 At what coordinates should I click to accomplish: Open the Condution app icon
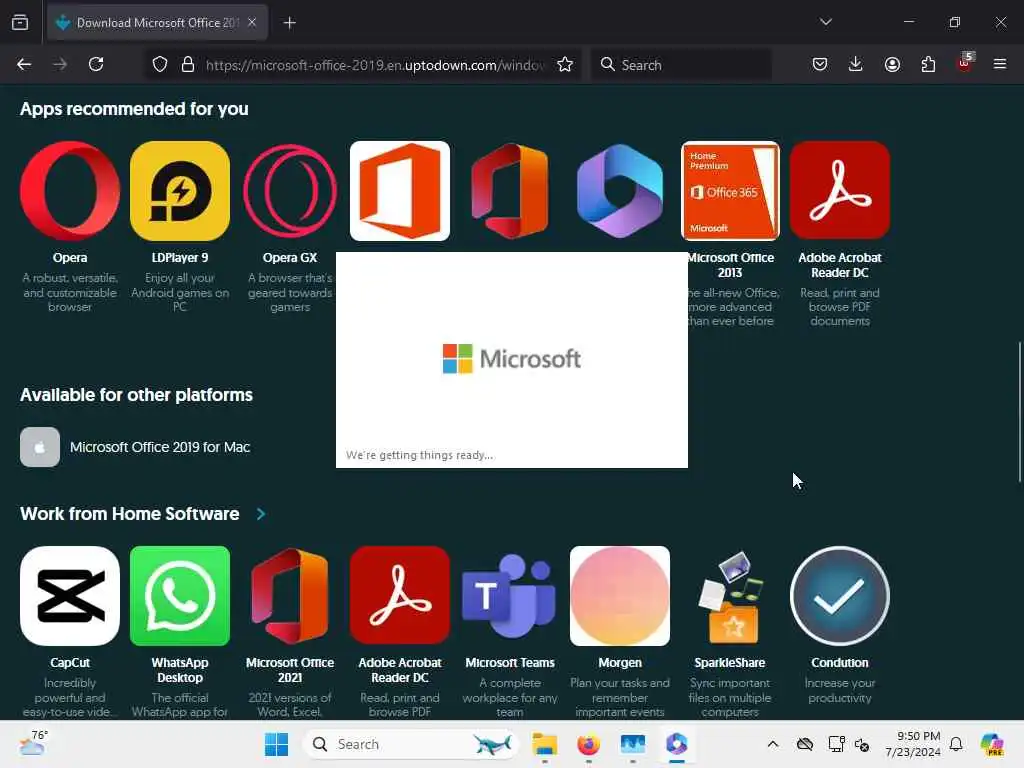840,596
